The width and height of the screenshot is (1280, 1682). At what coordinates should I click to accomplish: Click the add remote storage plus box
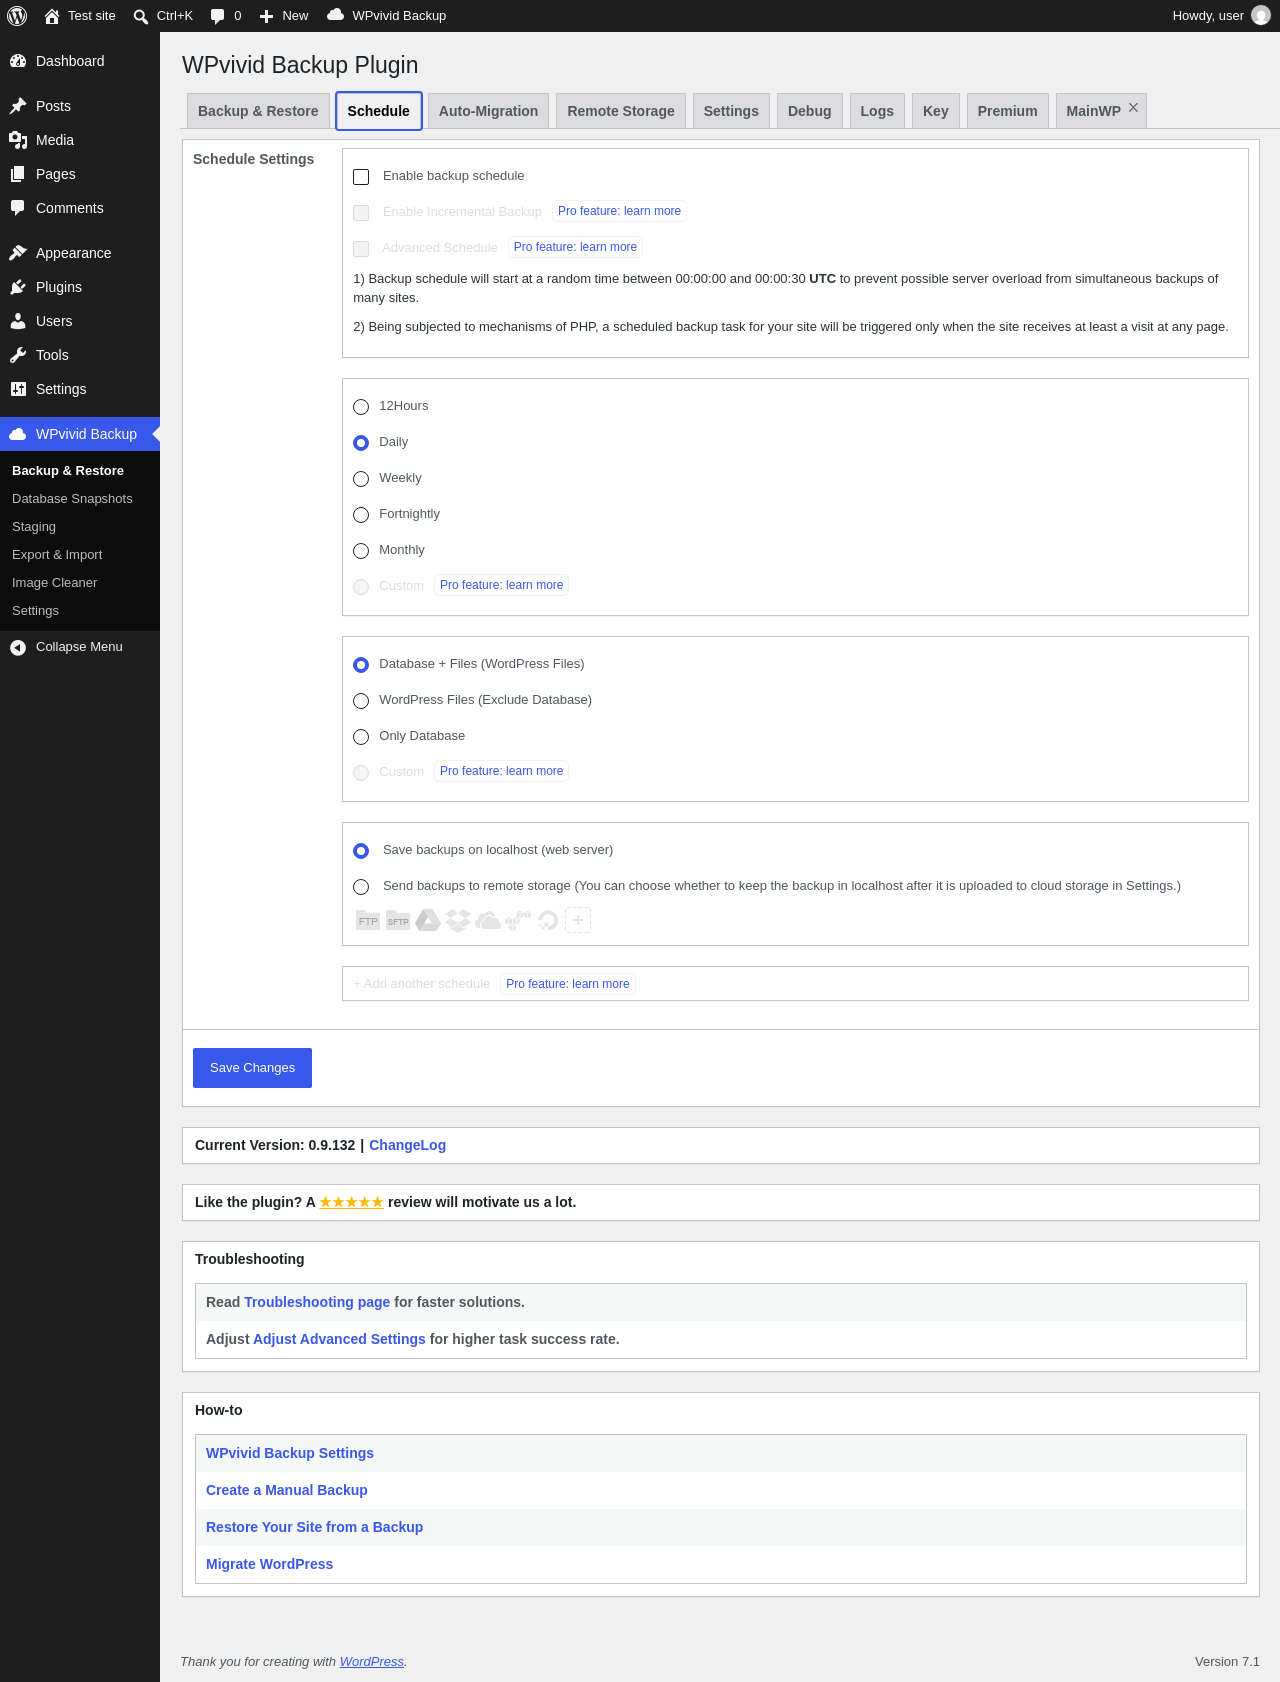[578, 920]
